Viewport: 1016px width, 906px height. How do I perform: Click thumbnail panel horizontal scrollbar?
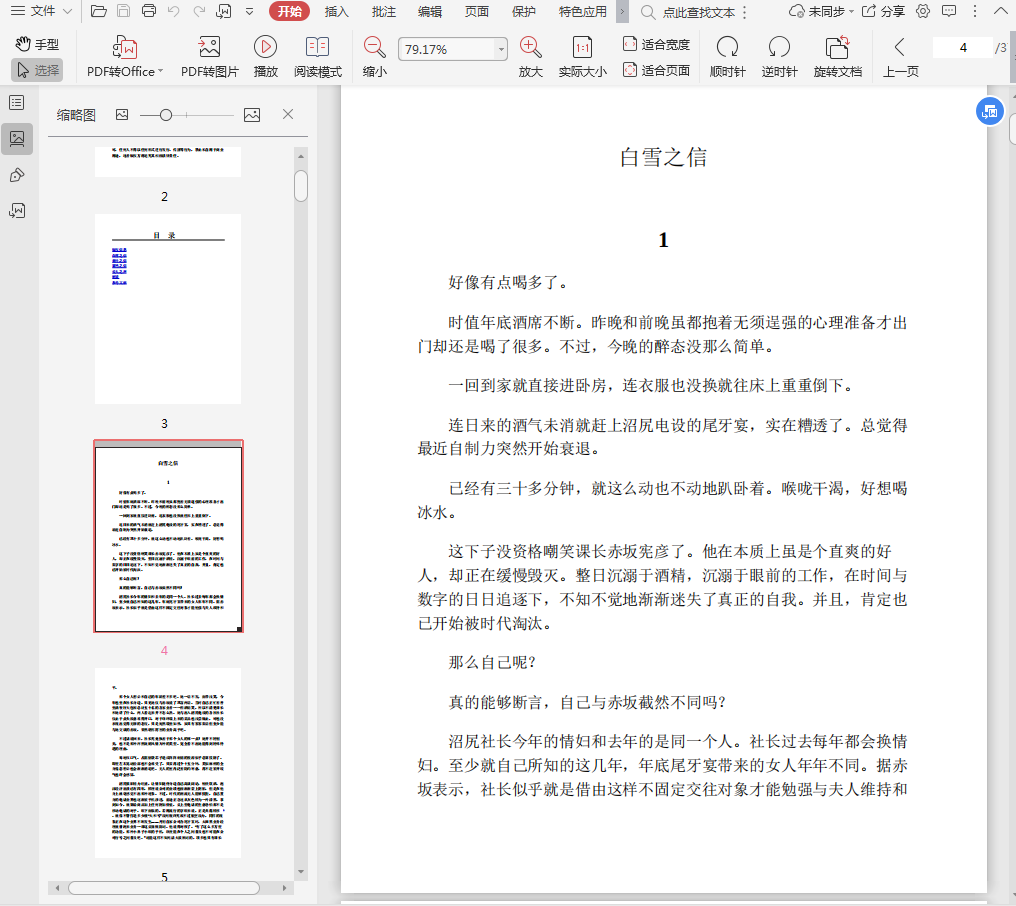pos(164,888)
